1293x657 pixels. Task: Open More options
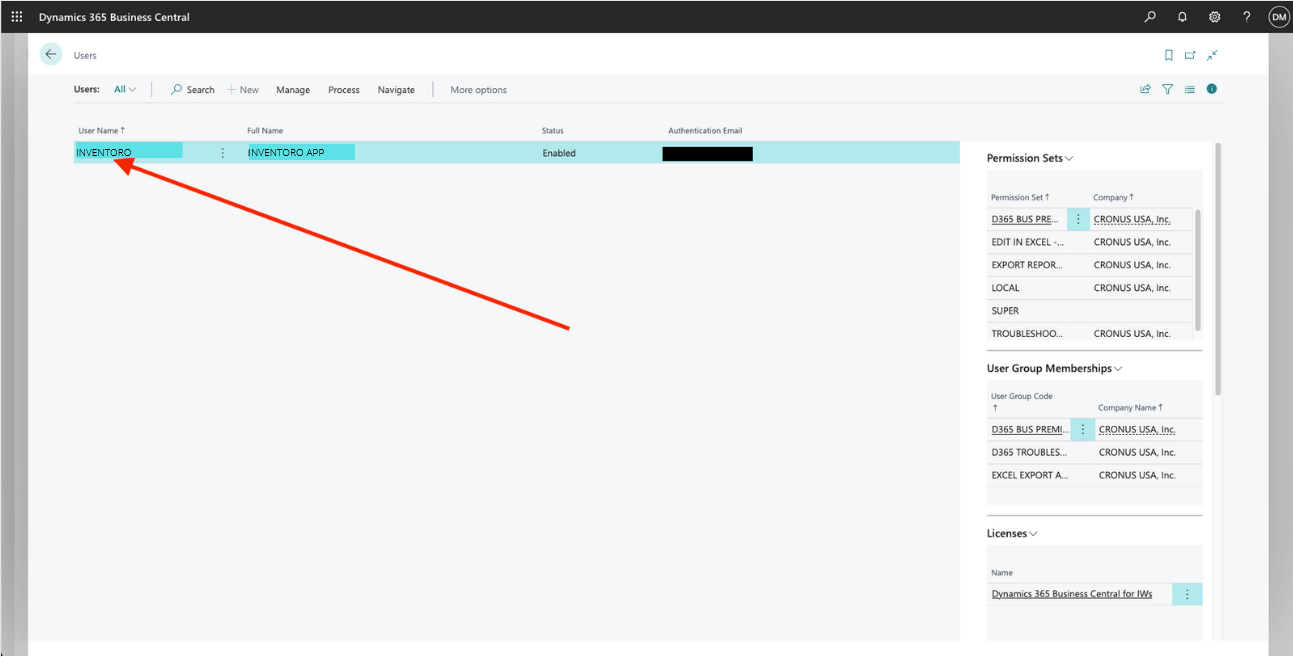click(478, 90)
